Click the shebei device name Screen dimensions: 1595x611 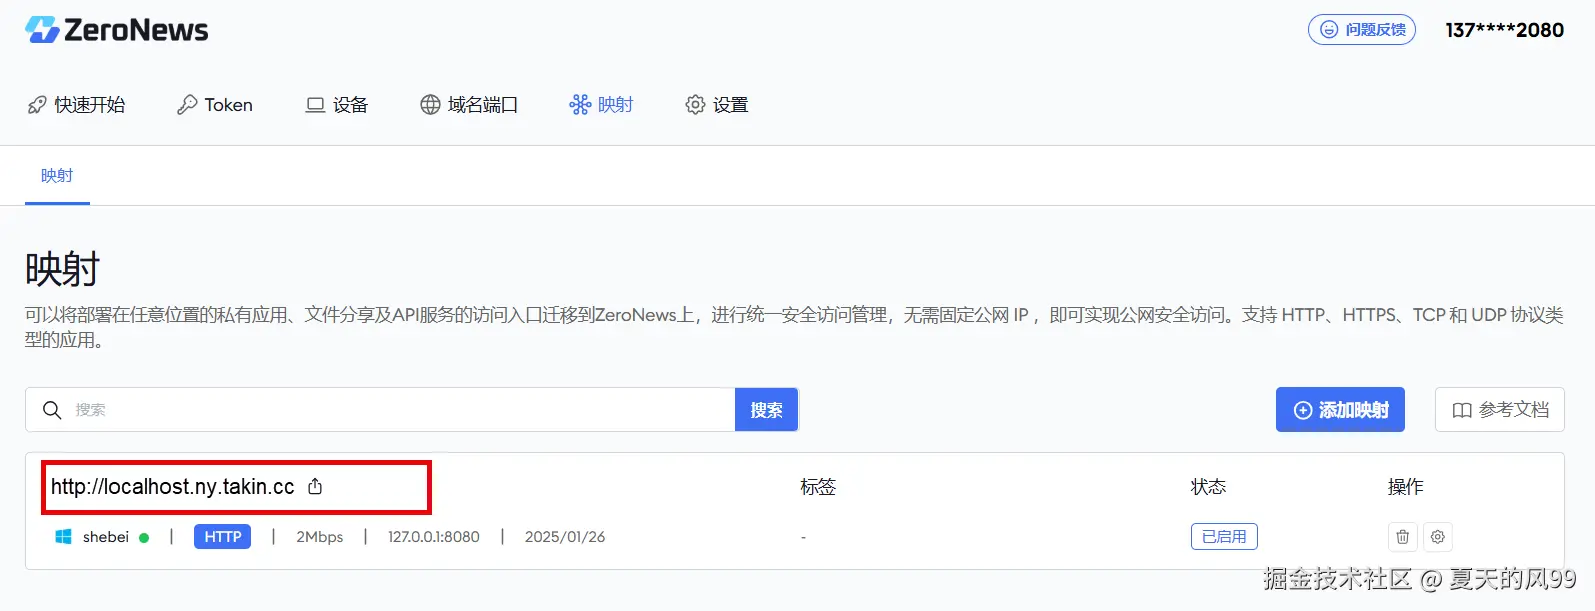[x=106, y=537]
